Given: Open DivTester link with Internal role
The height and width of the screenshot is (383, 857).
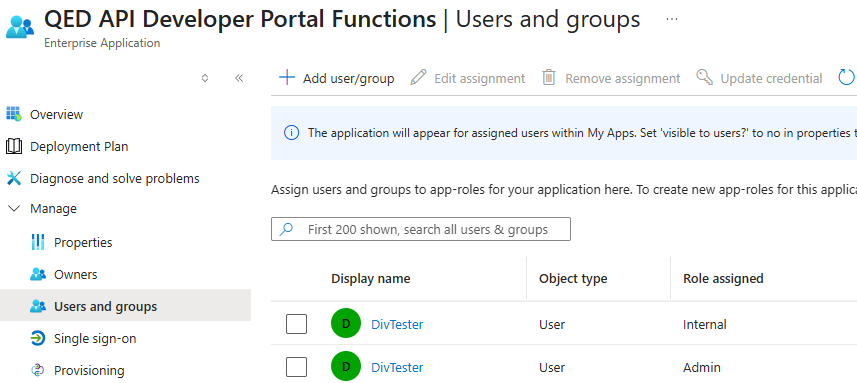Looking at the screenshot, I should pyautogui.click(x=397, y=325).
